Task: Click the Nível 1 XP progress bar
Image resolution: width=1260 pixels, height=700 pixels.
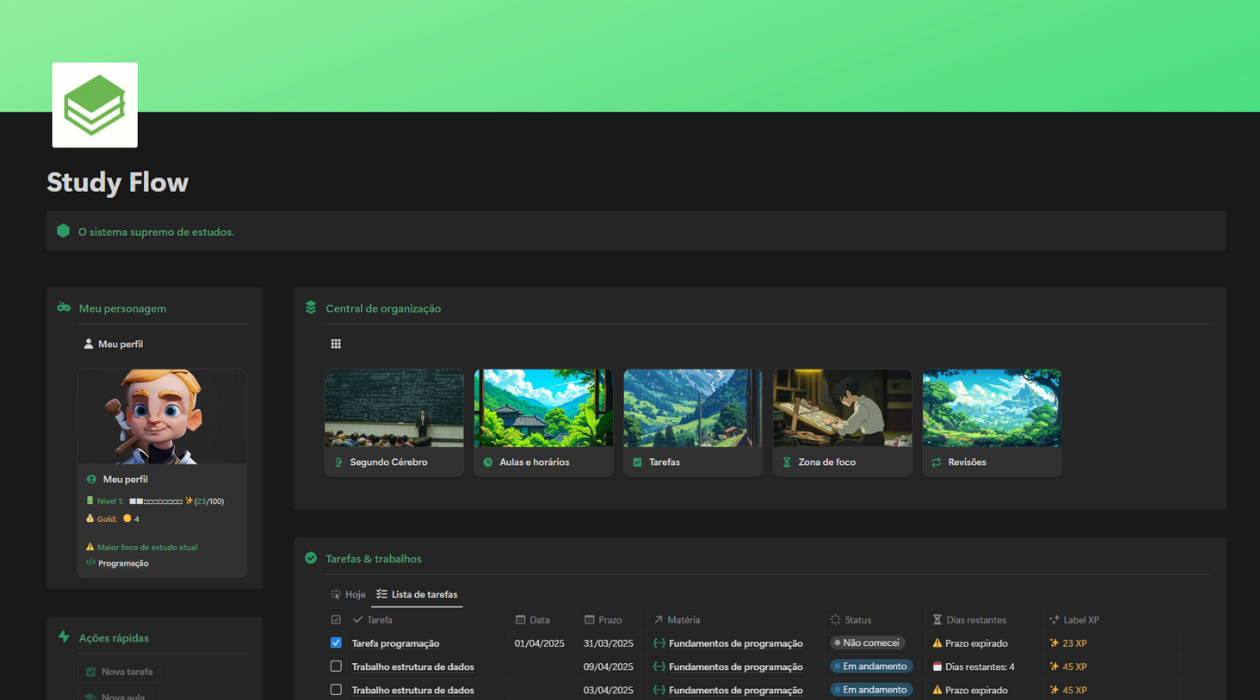Action: coord(155,501)
